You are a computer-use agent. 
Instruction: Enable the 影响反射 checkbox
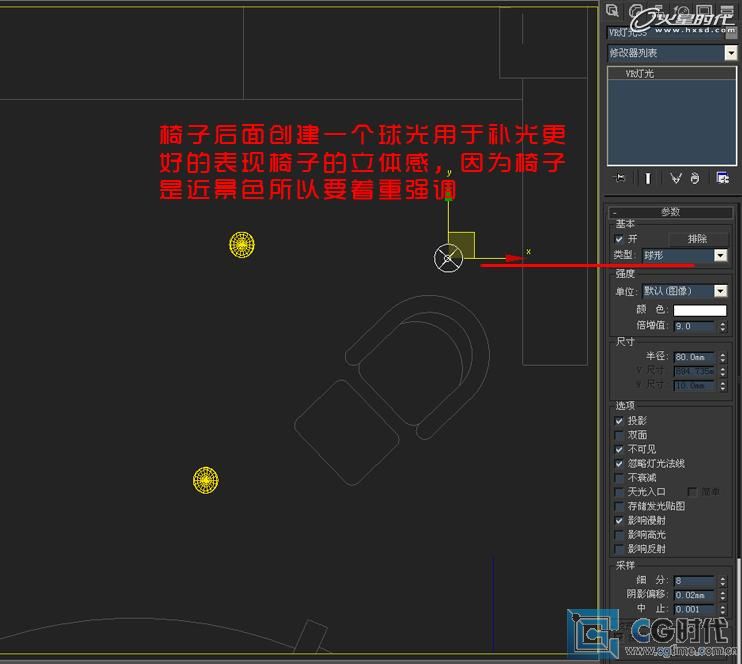click(x=618, y=549)
